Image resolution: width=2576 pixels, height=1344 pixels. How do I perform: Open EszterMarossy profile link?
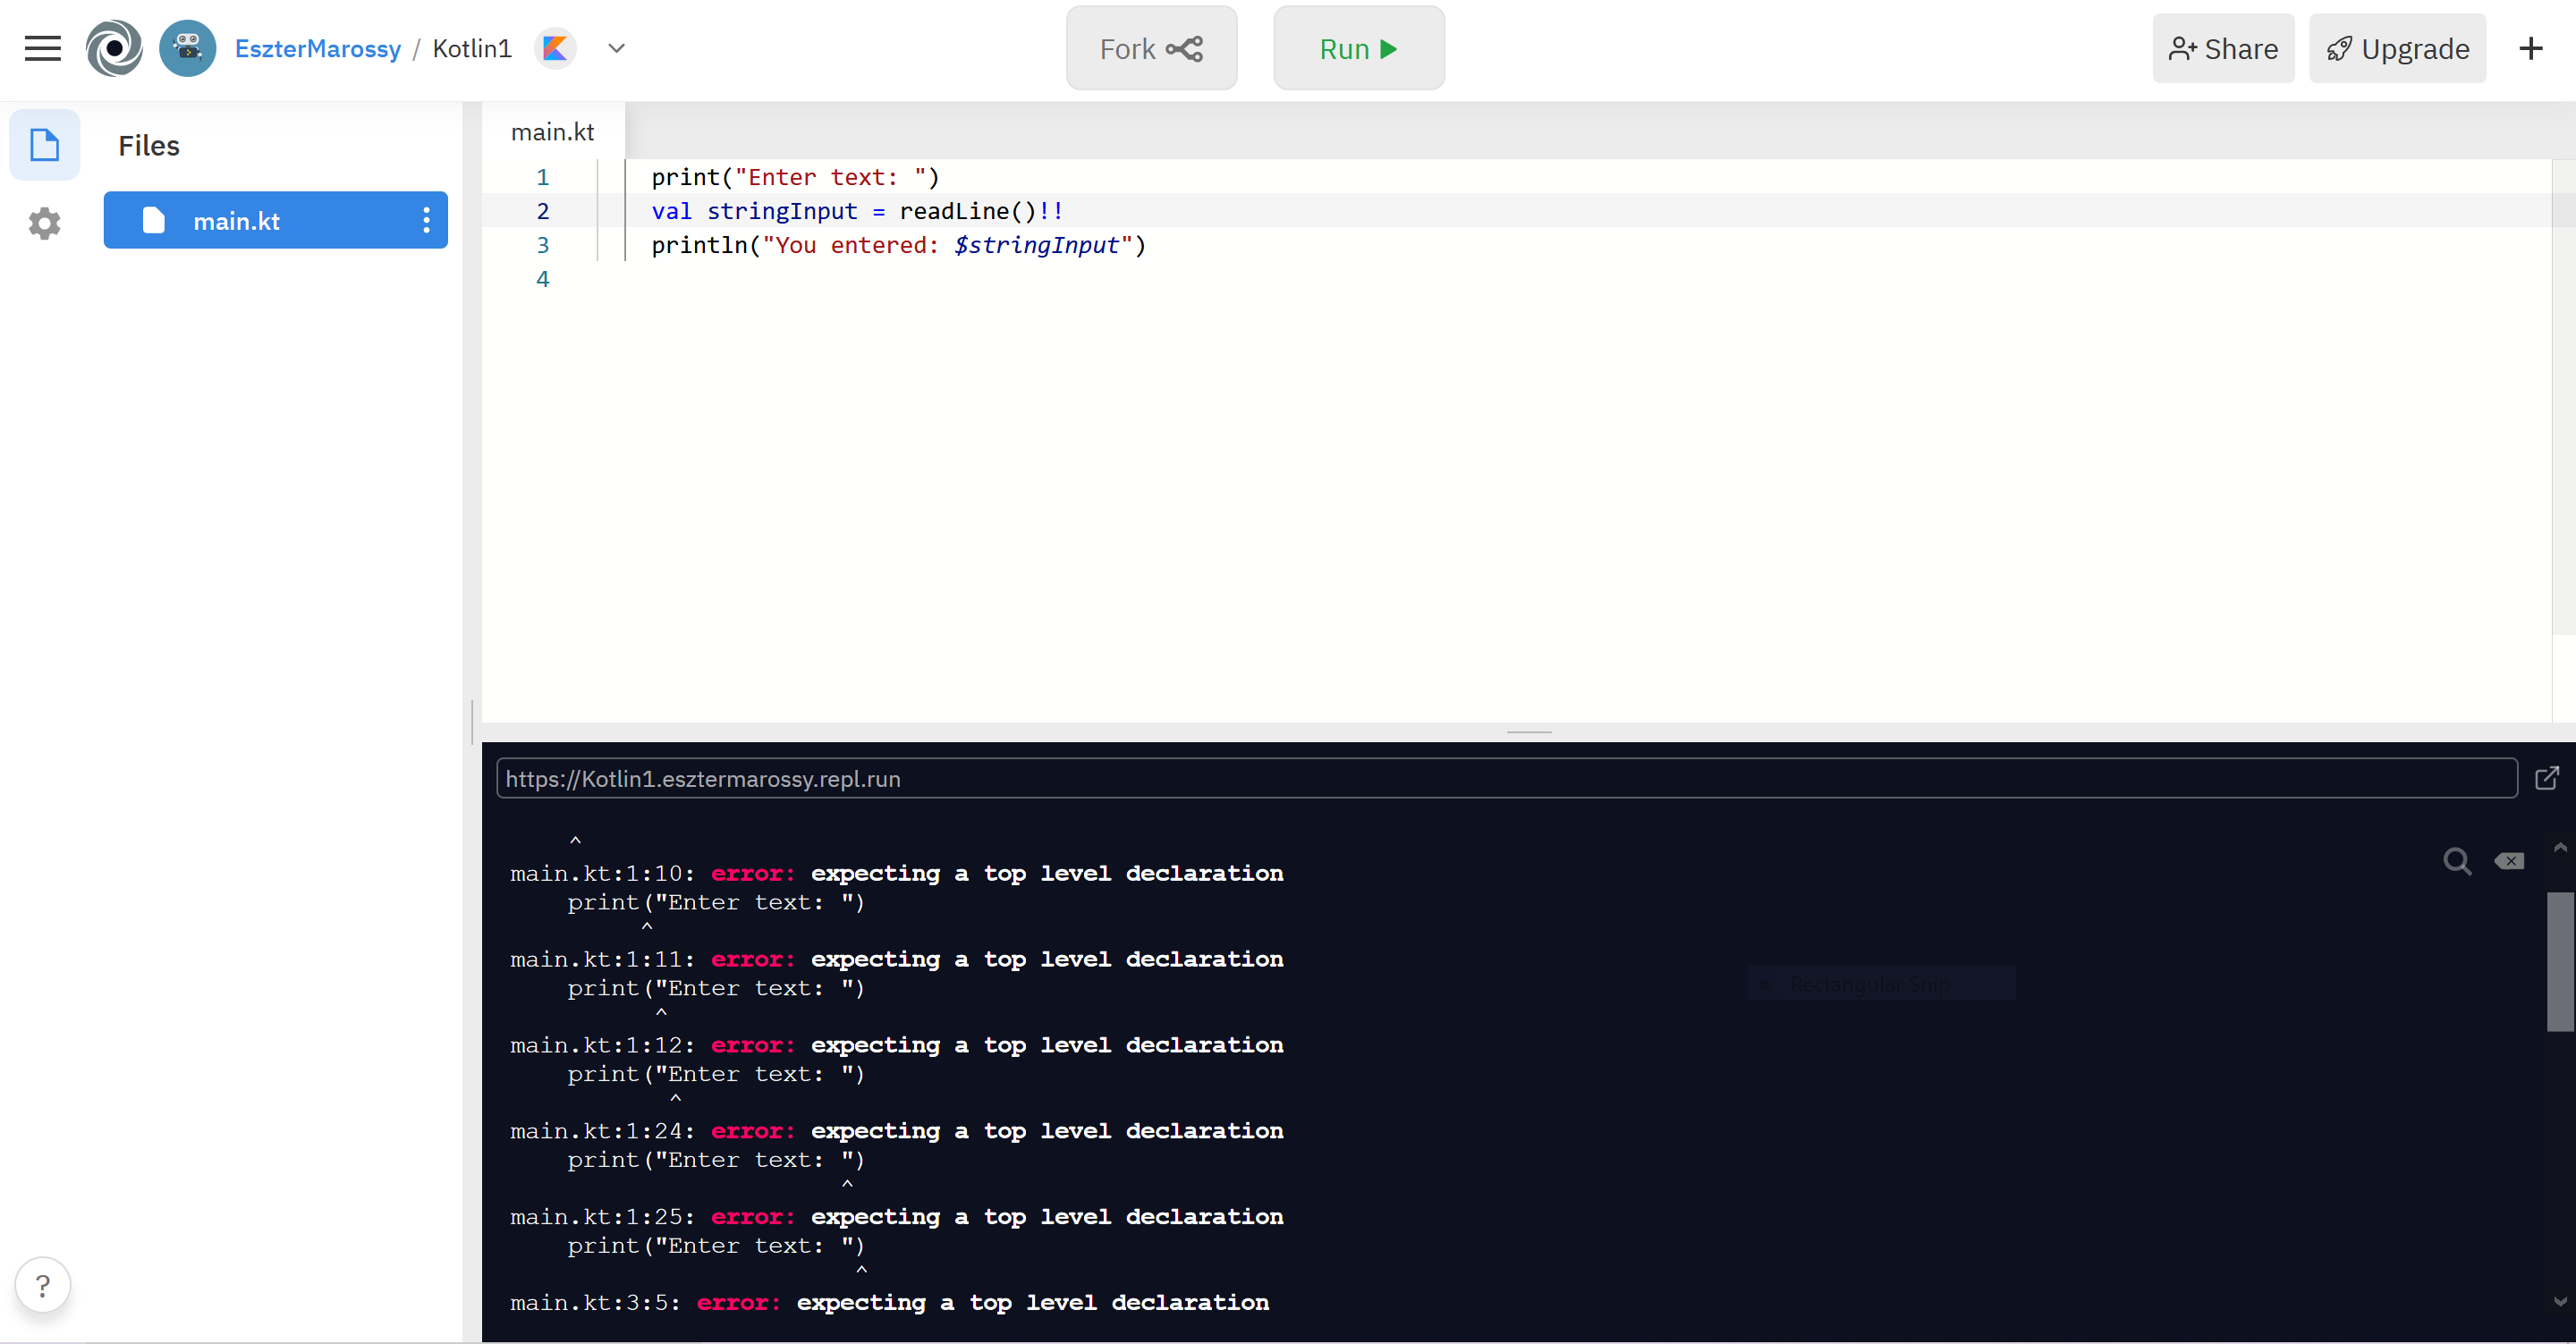point(318,49)
